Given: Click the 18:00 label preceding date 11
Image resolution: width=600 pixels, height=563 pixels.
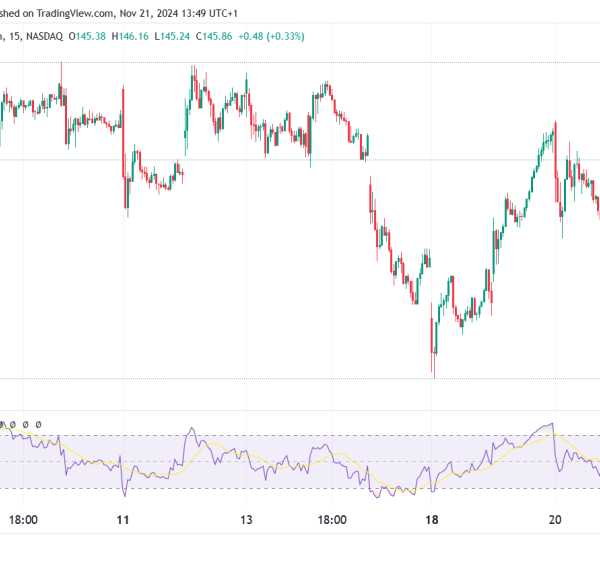Looking at the screenshot, I should [23, 520].
